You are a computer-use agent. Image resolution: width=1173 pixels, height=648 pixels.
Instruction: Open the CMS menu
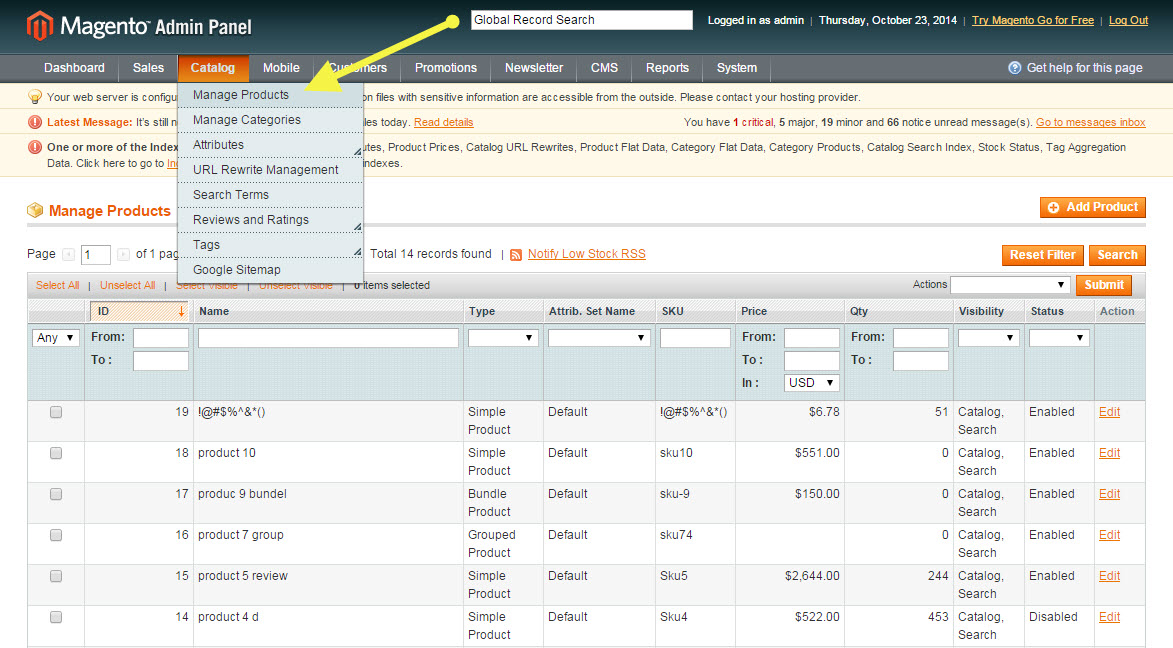(604, 68)
